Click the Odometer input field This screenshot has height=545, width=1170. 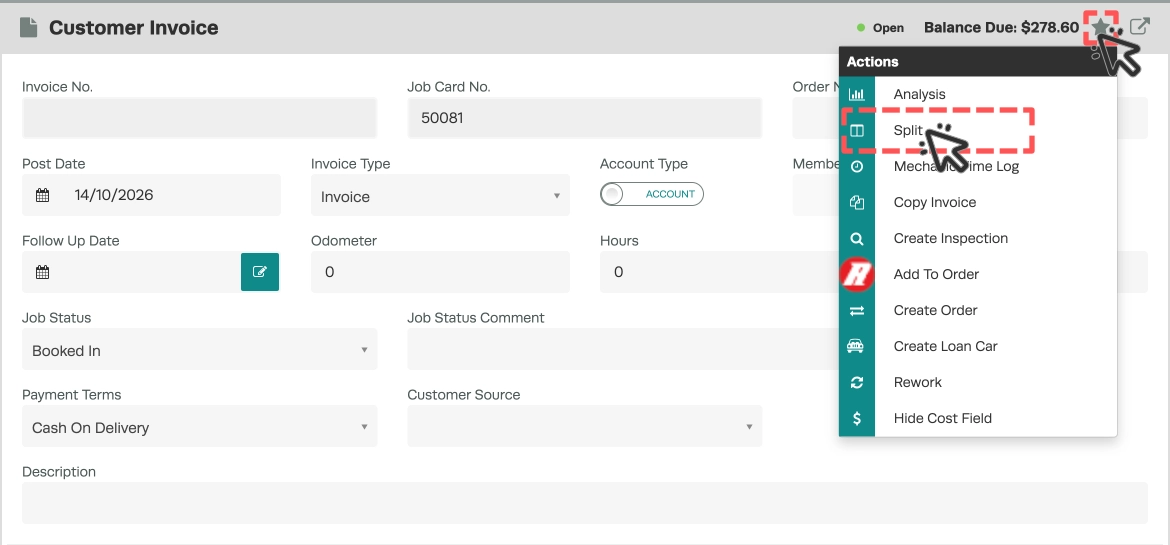[x=440, y=272]
